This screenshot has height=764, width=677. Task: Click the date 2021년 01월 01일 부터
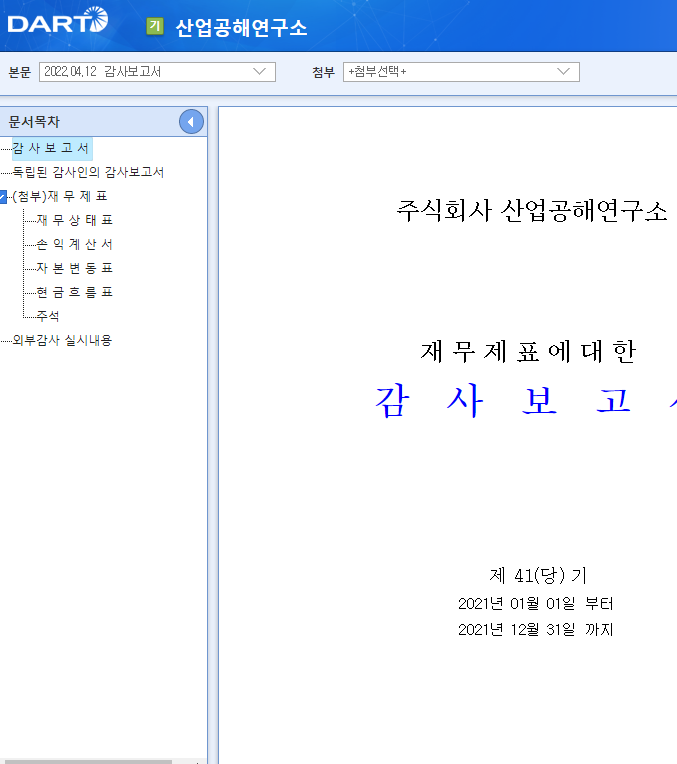[x=536, y=604]
